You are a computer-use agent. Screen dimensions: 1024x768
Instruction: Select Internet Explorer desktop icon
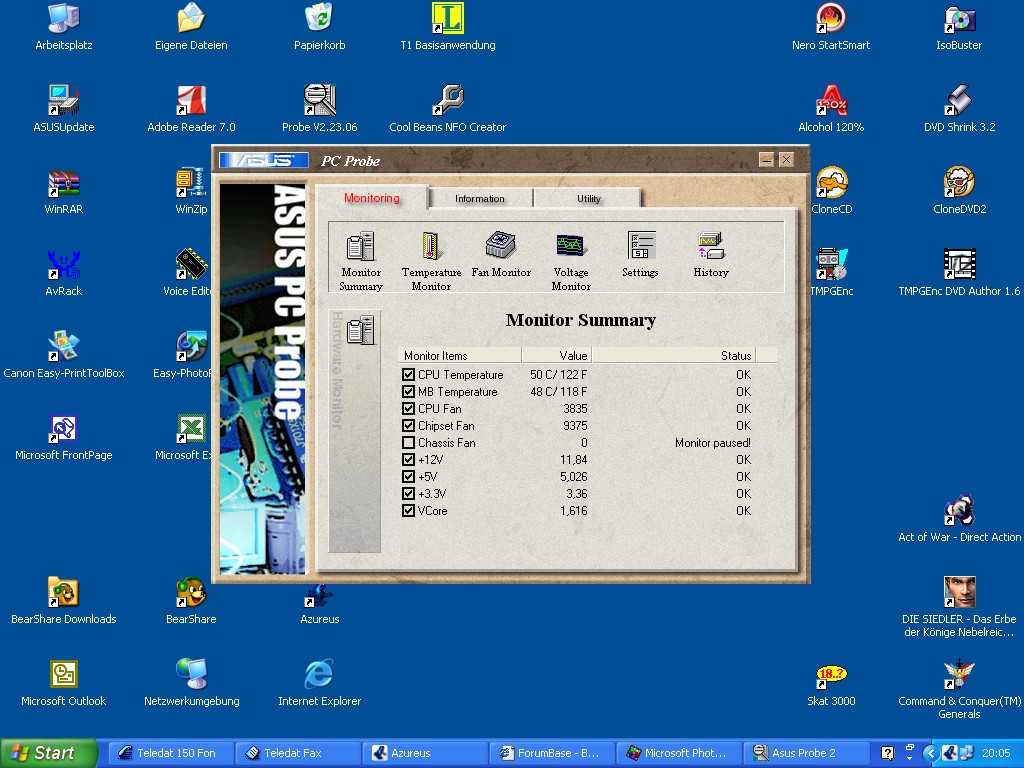coord(319,682)
